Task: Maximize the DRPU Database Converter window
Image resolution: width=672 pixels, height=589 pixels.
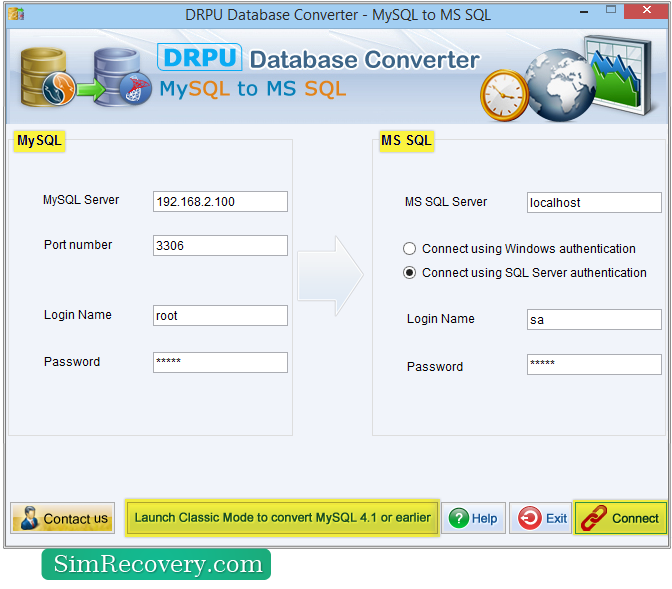Action: pyautogui.click(x=611, y=9)
